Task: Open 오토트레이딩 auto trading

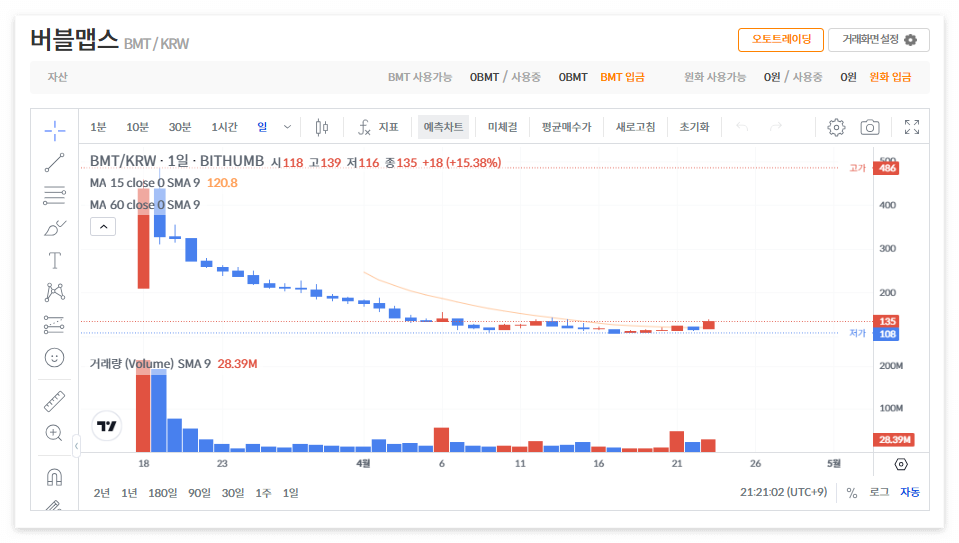Action: point(781,40)
